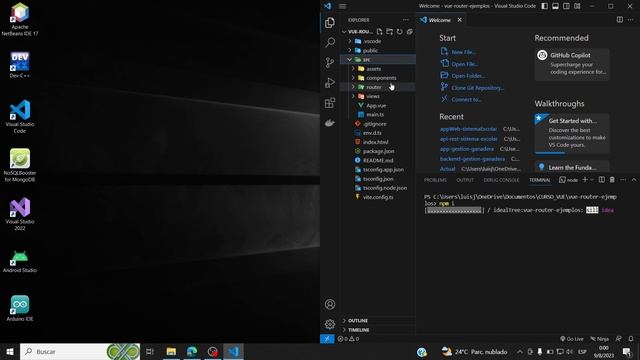The height and width of the screenshot is (360, 640).
Task: Open the Get Started with VS Code walkthrough
Action: pyautogui.click(x=572, y=133)
